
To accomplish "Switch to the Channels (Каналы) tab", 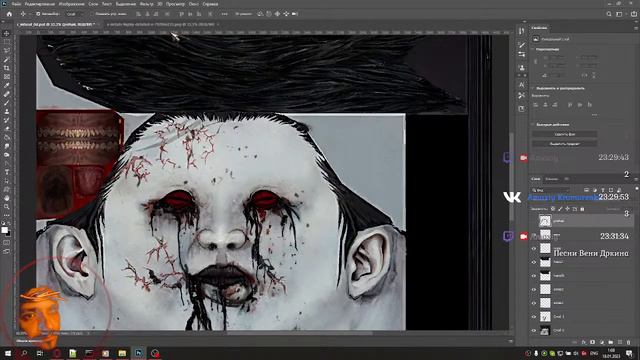I will [551, 179].
